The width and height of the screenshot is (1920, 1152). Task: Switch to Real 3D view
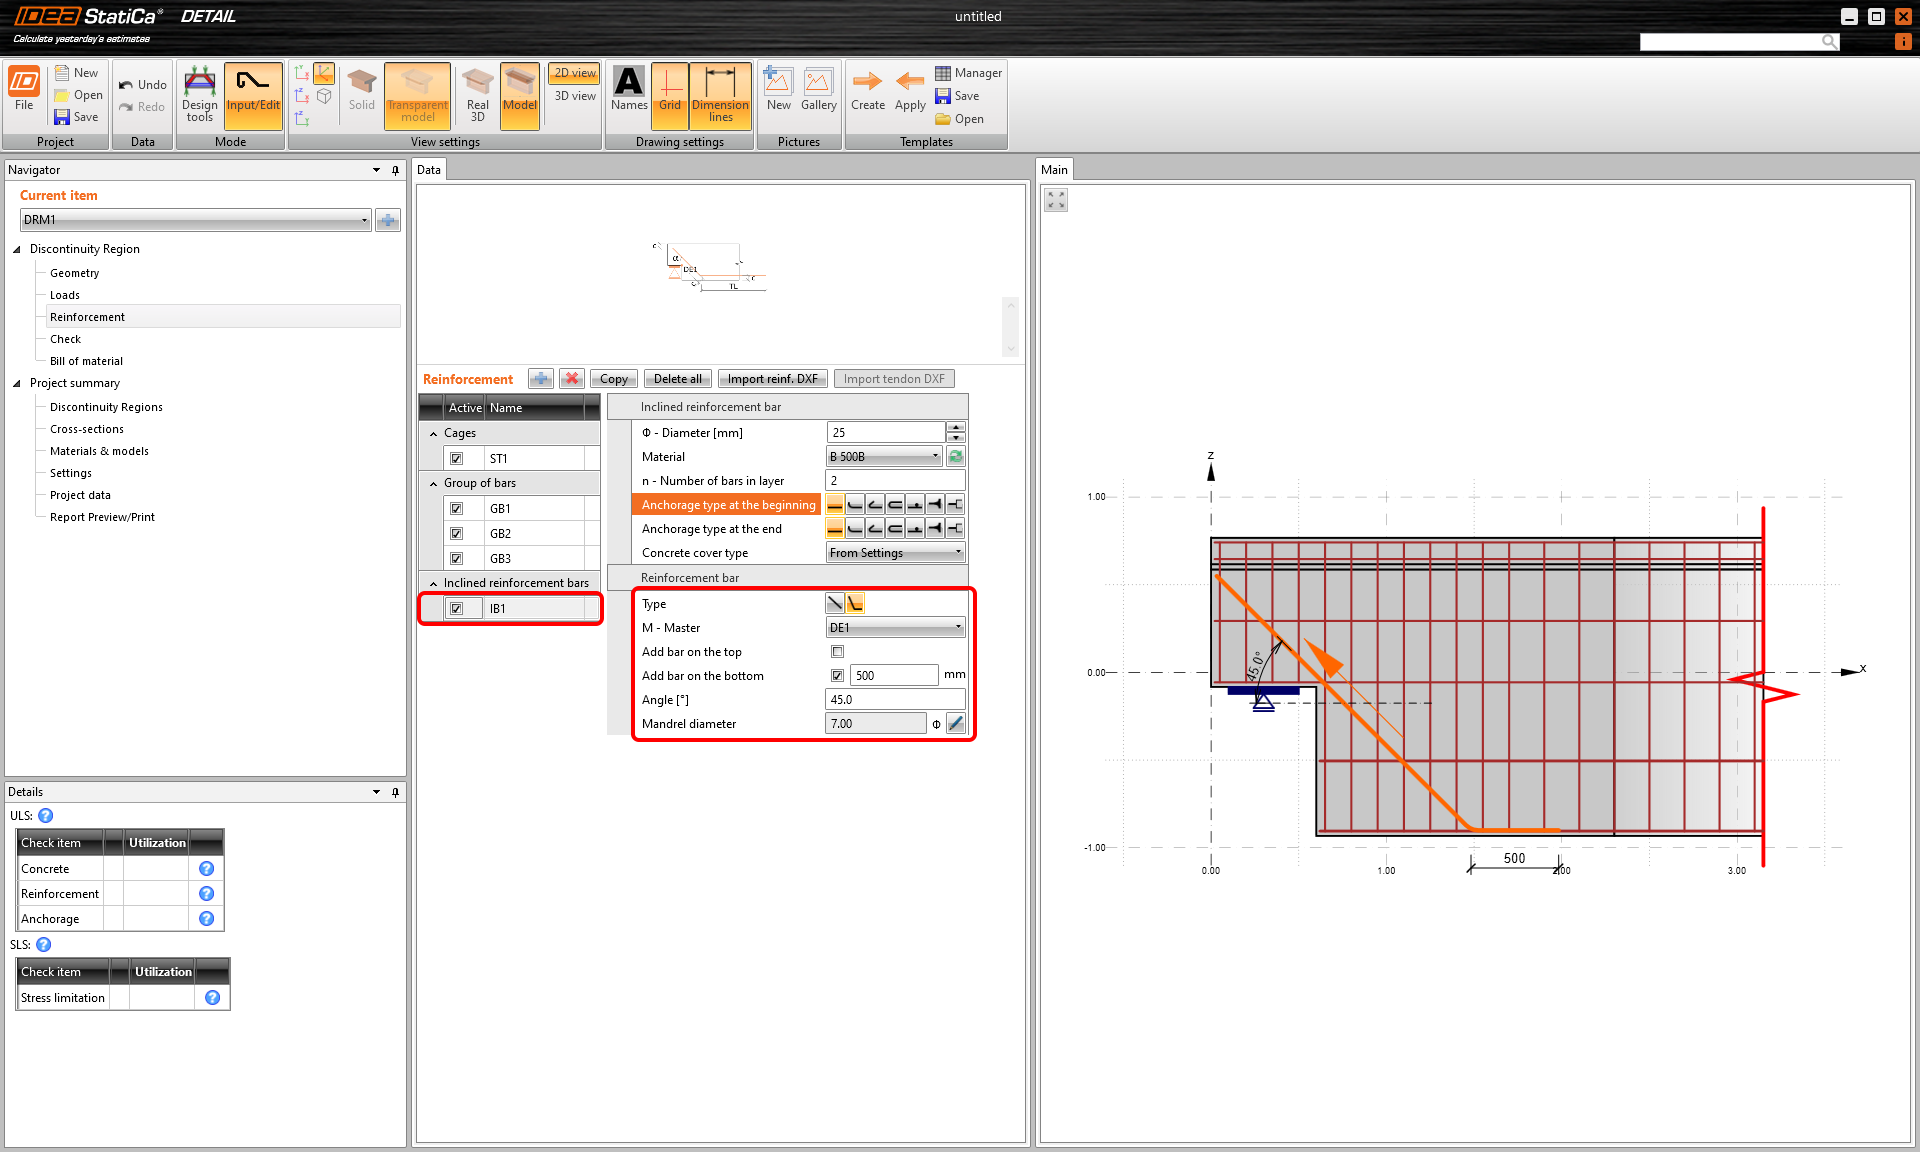tap(476, 95)
